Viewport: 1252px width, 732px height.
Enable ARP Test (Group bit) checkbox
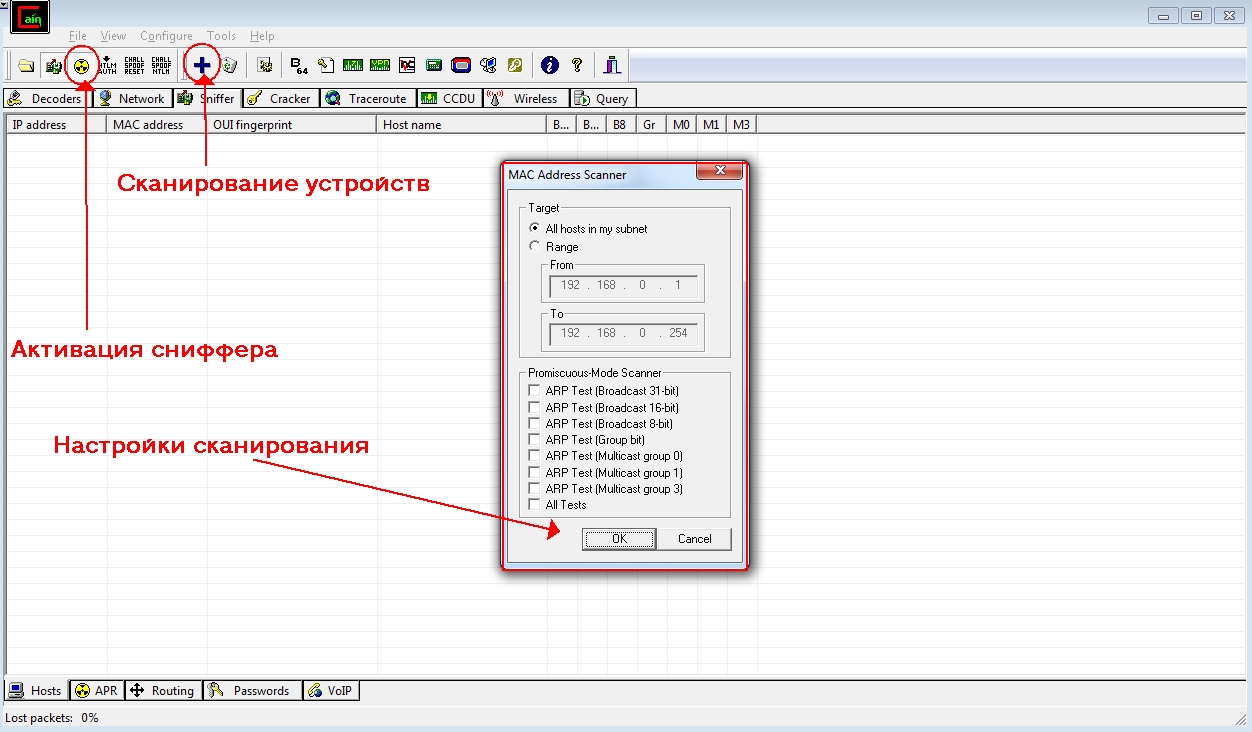pos(535,440)
